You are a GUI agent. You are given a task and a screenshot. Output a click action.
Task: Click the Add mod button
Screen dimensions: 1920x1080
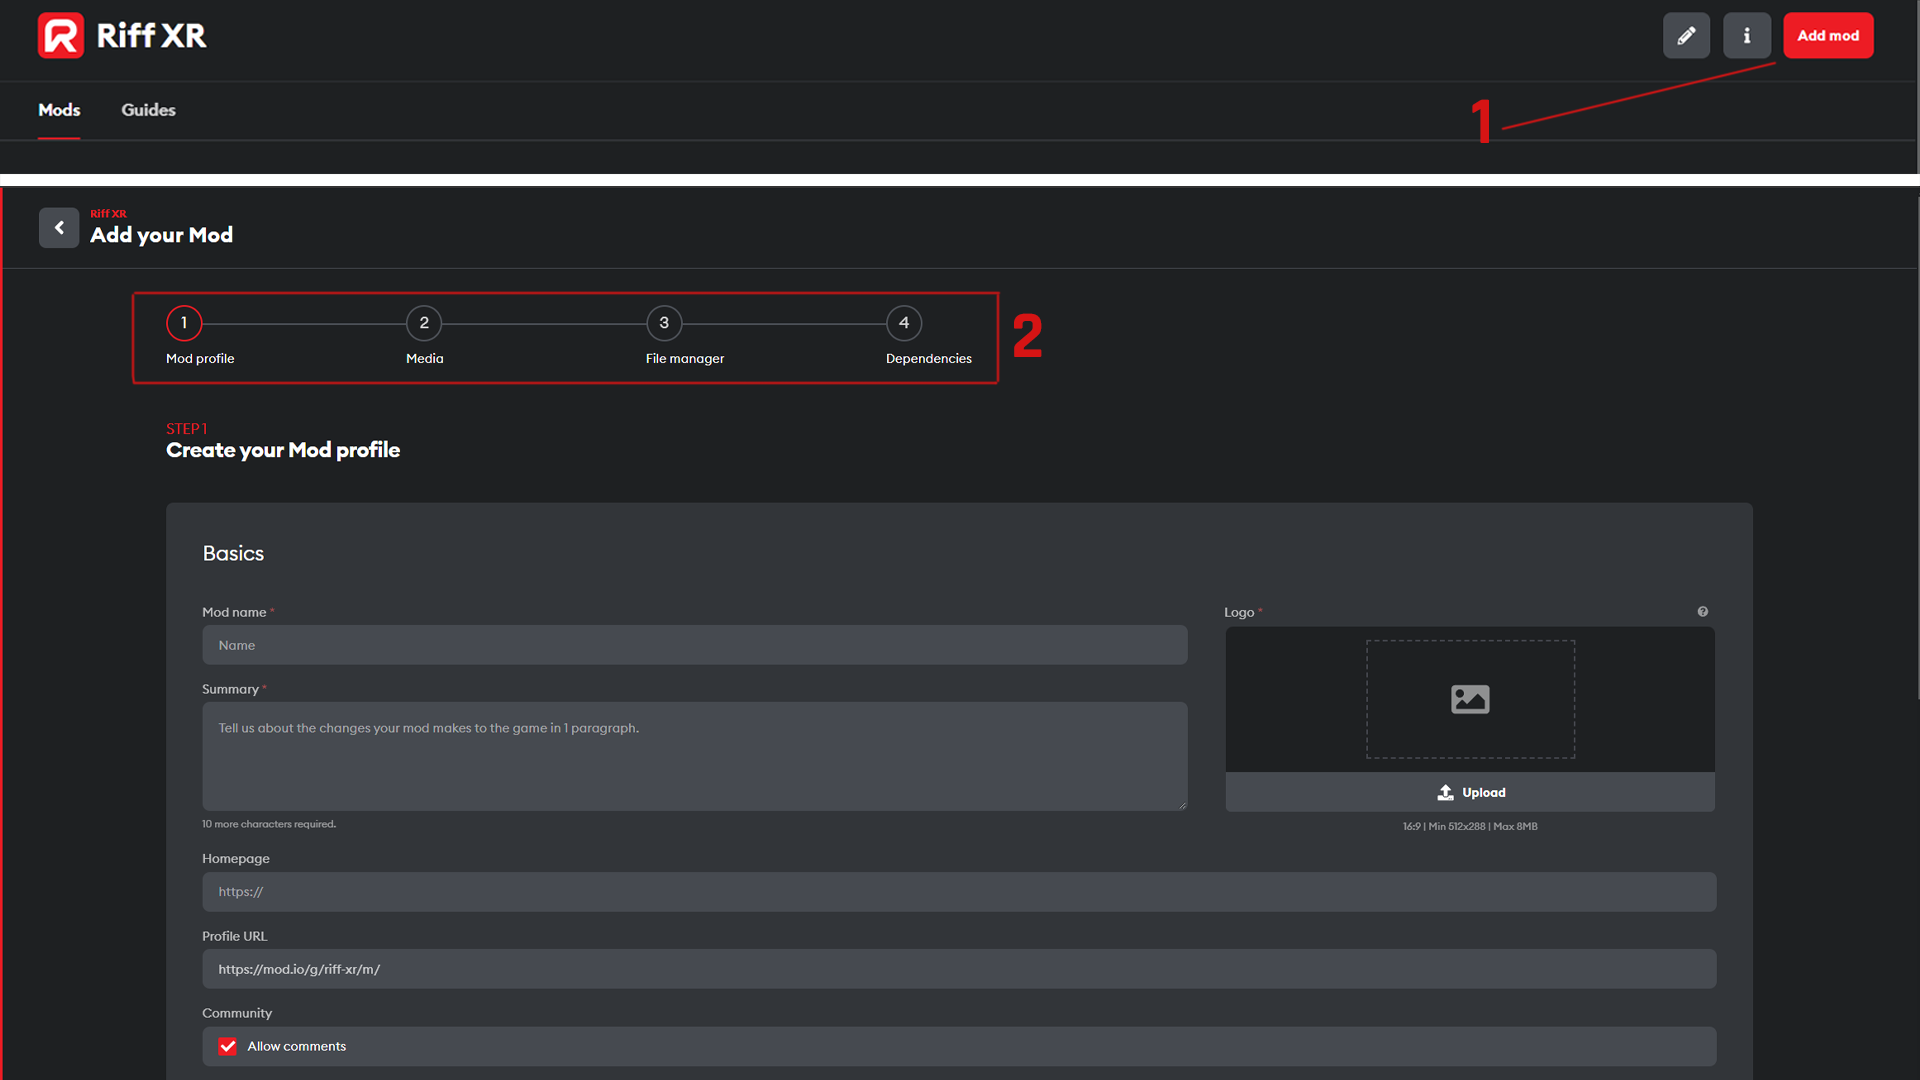[x=1828, y=36]
